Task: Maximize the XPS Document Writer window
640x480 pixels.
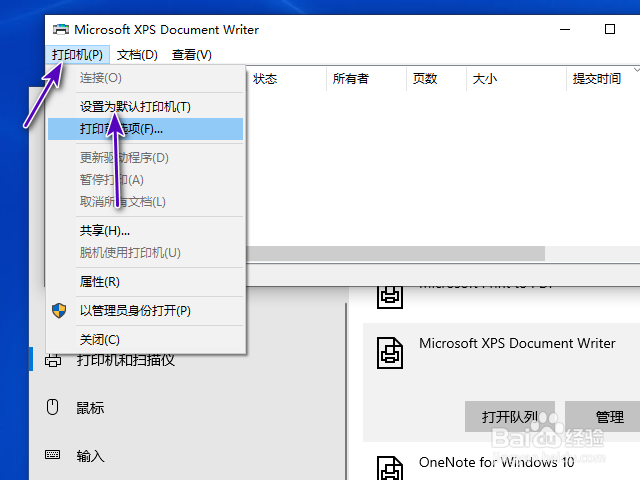Action: click(x=610, y=29)
